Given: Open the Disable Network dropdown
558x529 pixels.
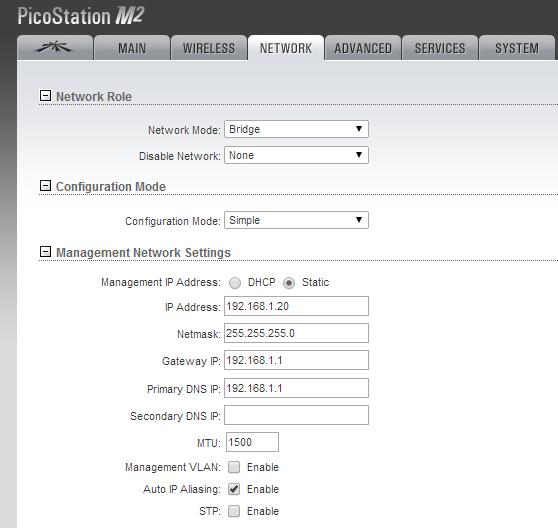Looking at the screenshot, I should tap(296, 155).
